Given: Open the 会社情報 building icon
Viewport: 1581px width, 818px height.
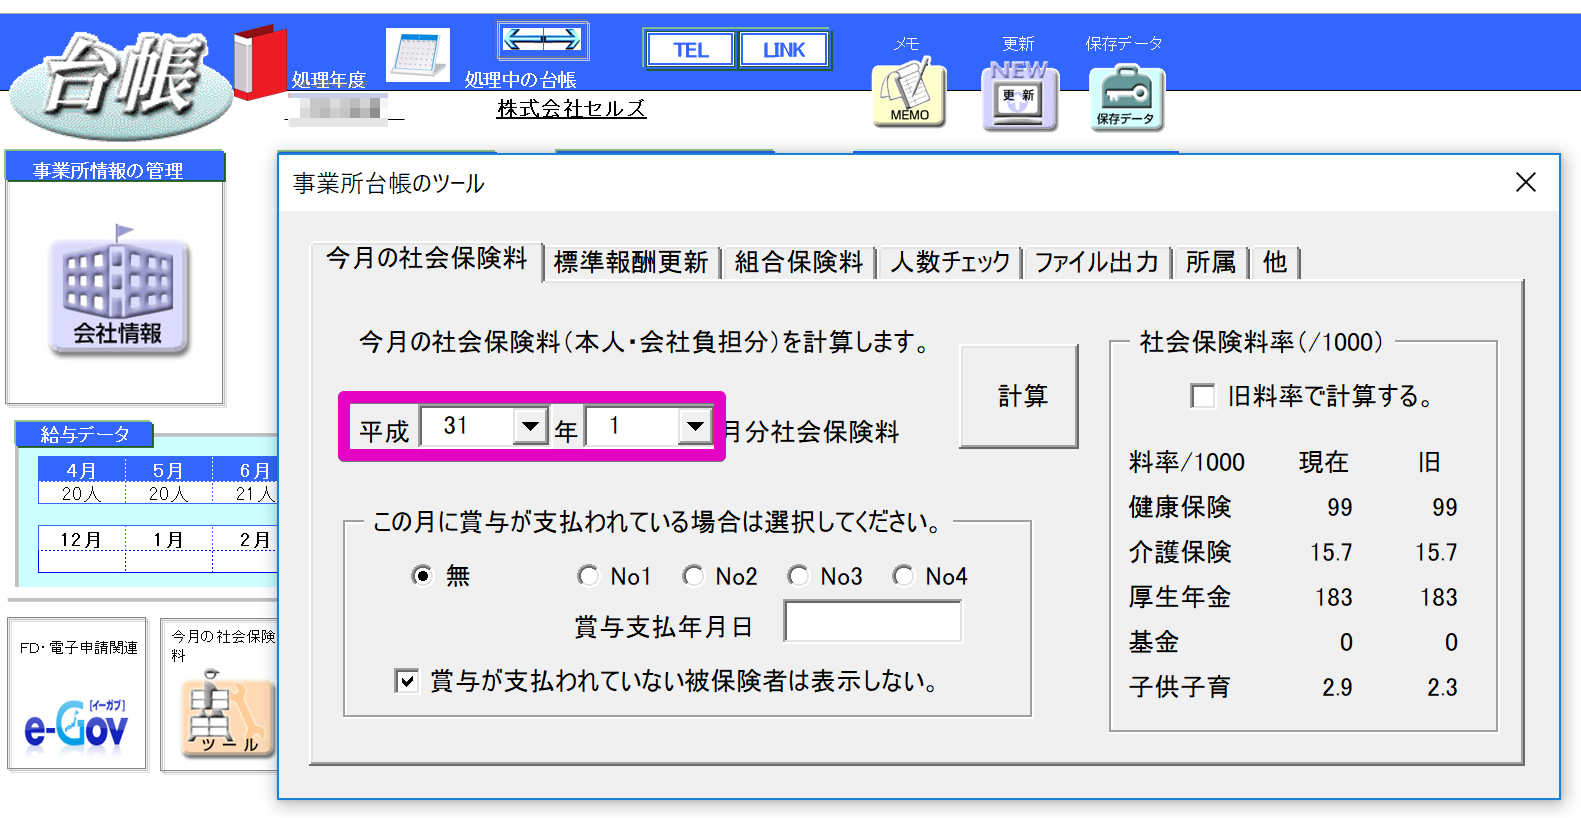Looking at the screenshot, I should pos(118,290).
